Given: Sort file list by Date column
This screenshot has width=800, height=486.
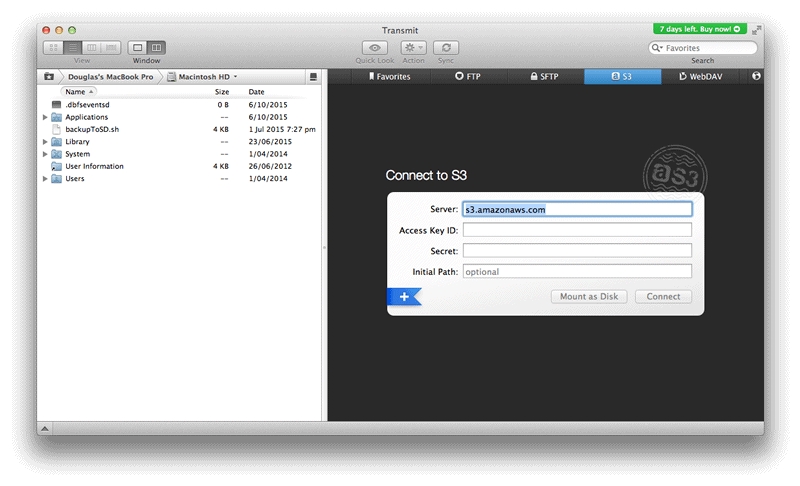Looking at the screenshot, I should point(256,92).
